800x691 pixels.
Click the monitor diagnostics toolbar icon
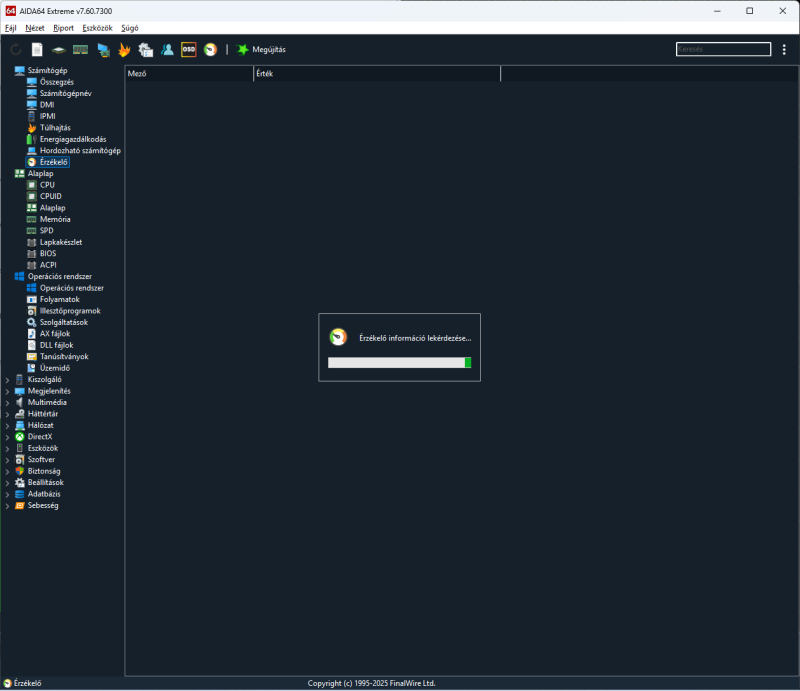tap(104, 50)
